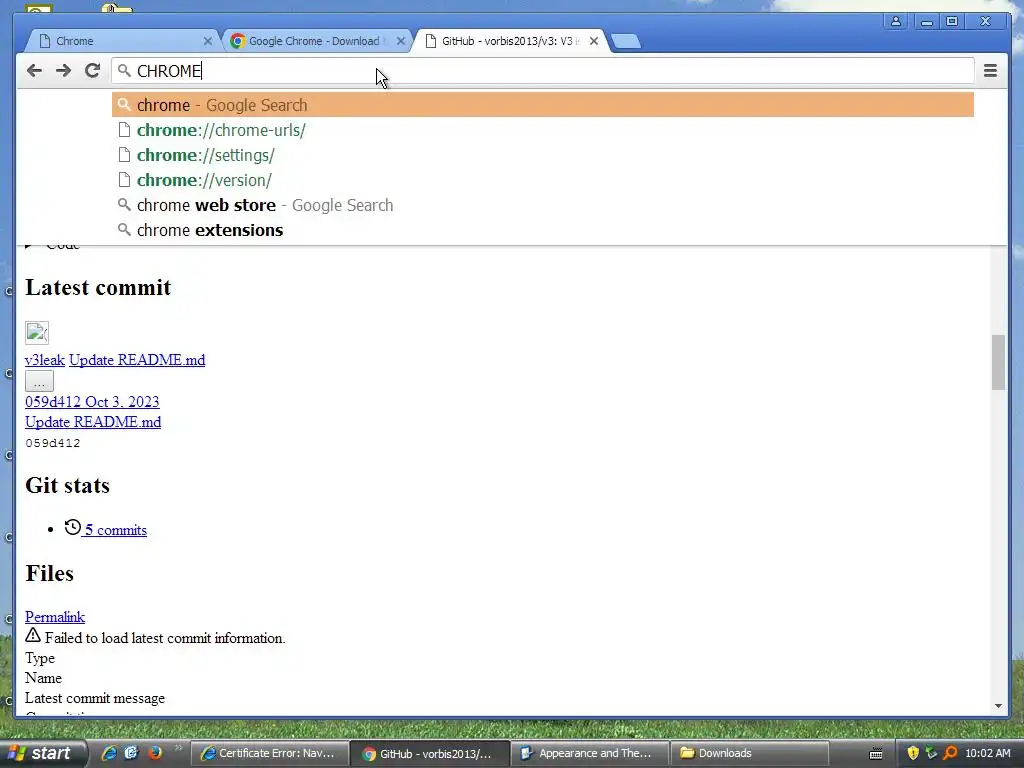Image resolution: width=1024 pixels, height=768 pixels.
Task: Open 'Update README.md' link next to v3leak
Action: [137, 360]
